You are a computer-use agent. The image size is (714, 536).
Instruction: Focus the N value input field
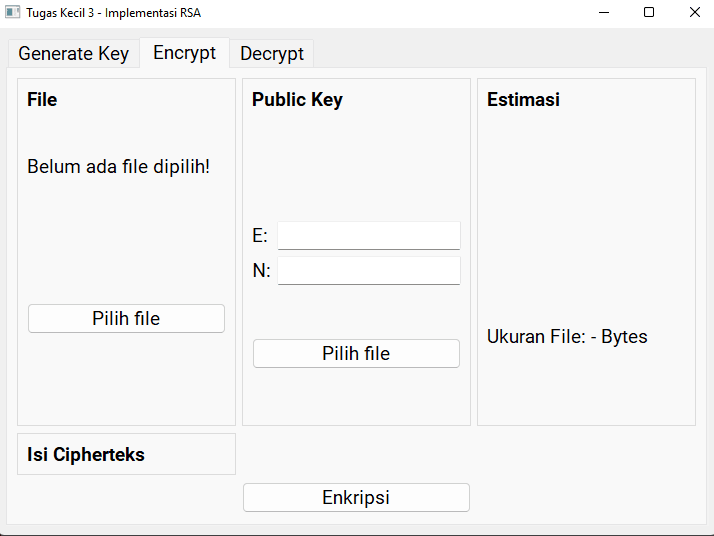pos(368,271)
